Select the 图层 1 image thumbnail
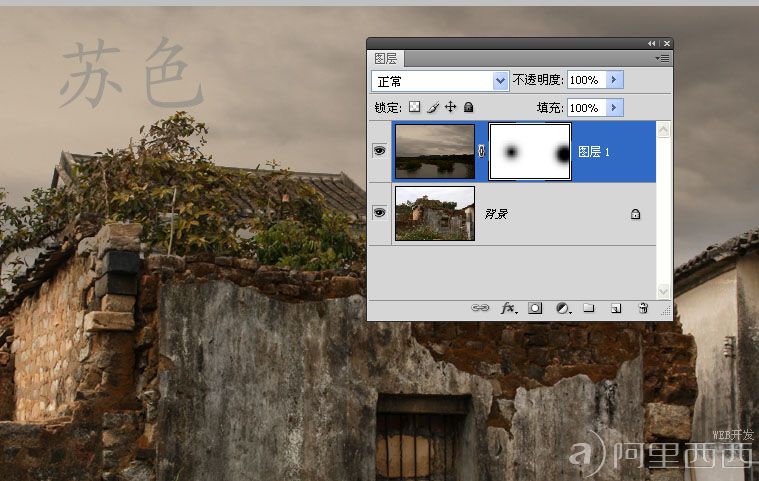This screenshot has width=759, height=481. (435, 151)
